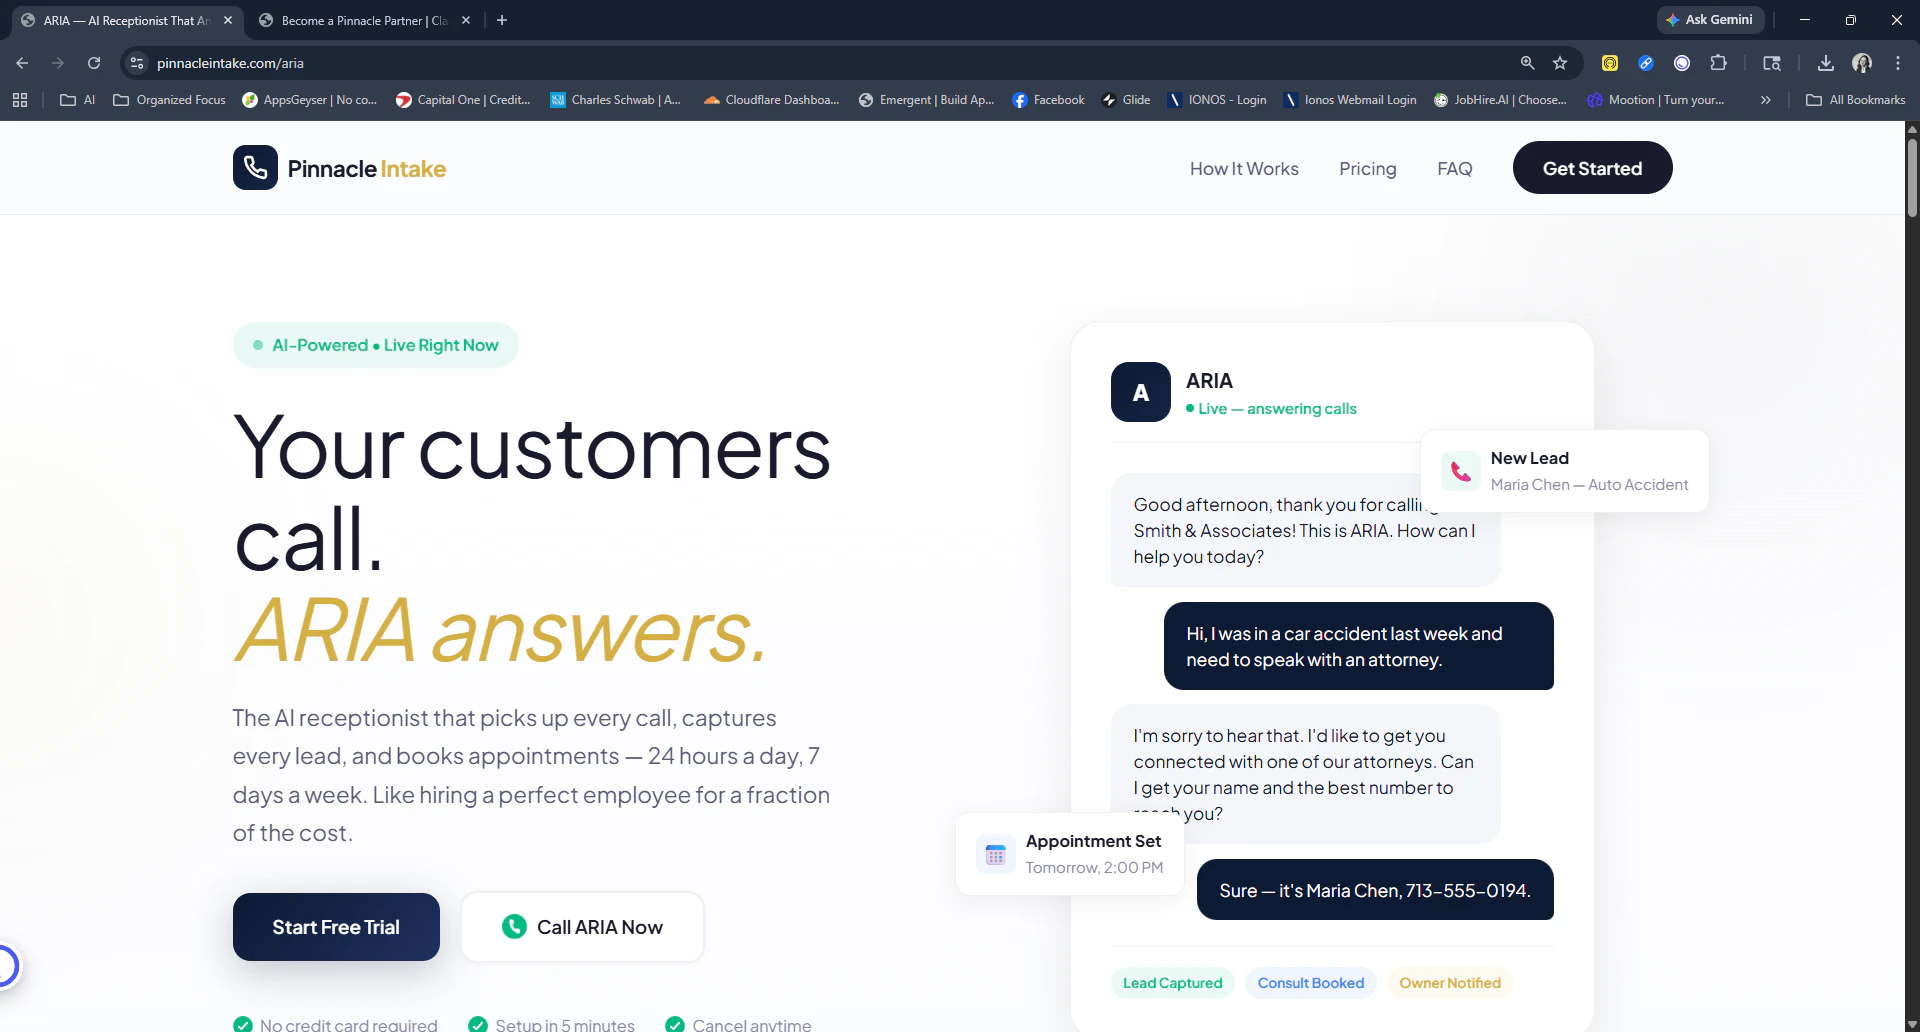Open the tab search media icon

pyautogui.click(x=1772, y=63)
